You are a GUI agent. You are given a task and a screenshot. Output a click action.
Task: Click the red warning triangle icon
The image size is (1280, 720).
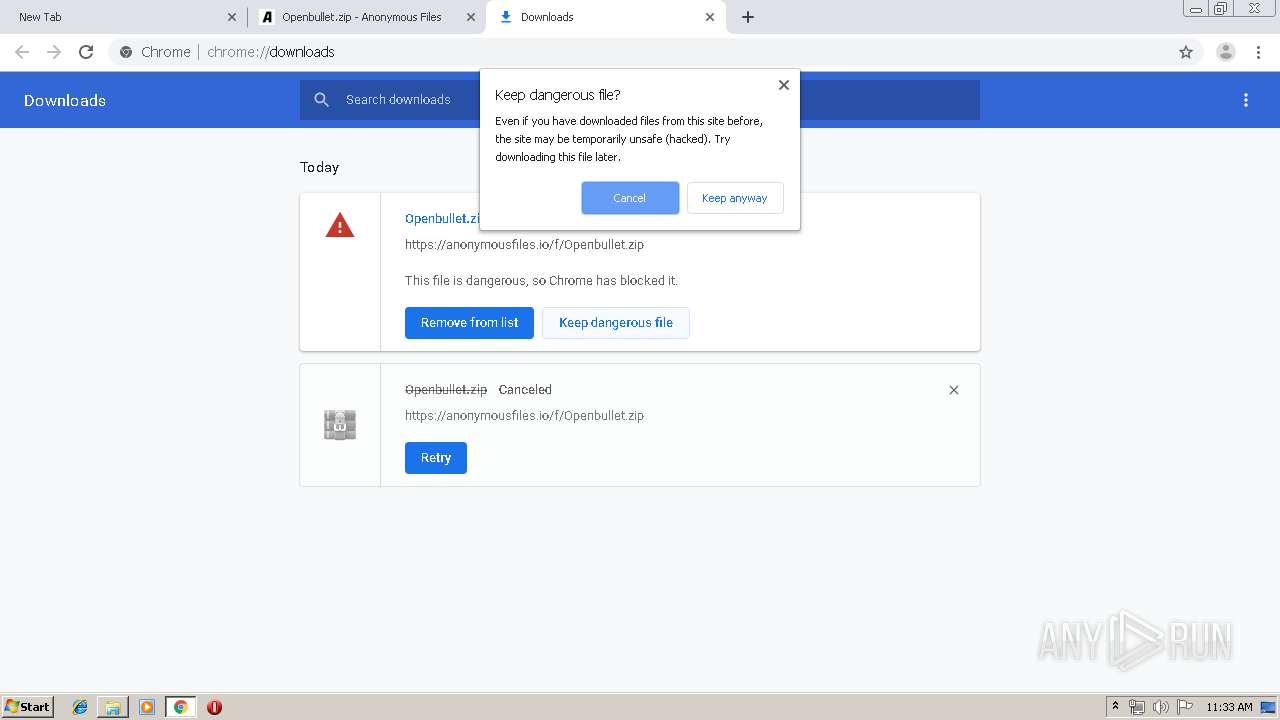pyautogui.click(x=340, y=226)
